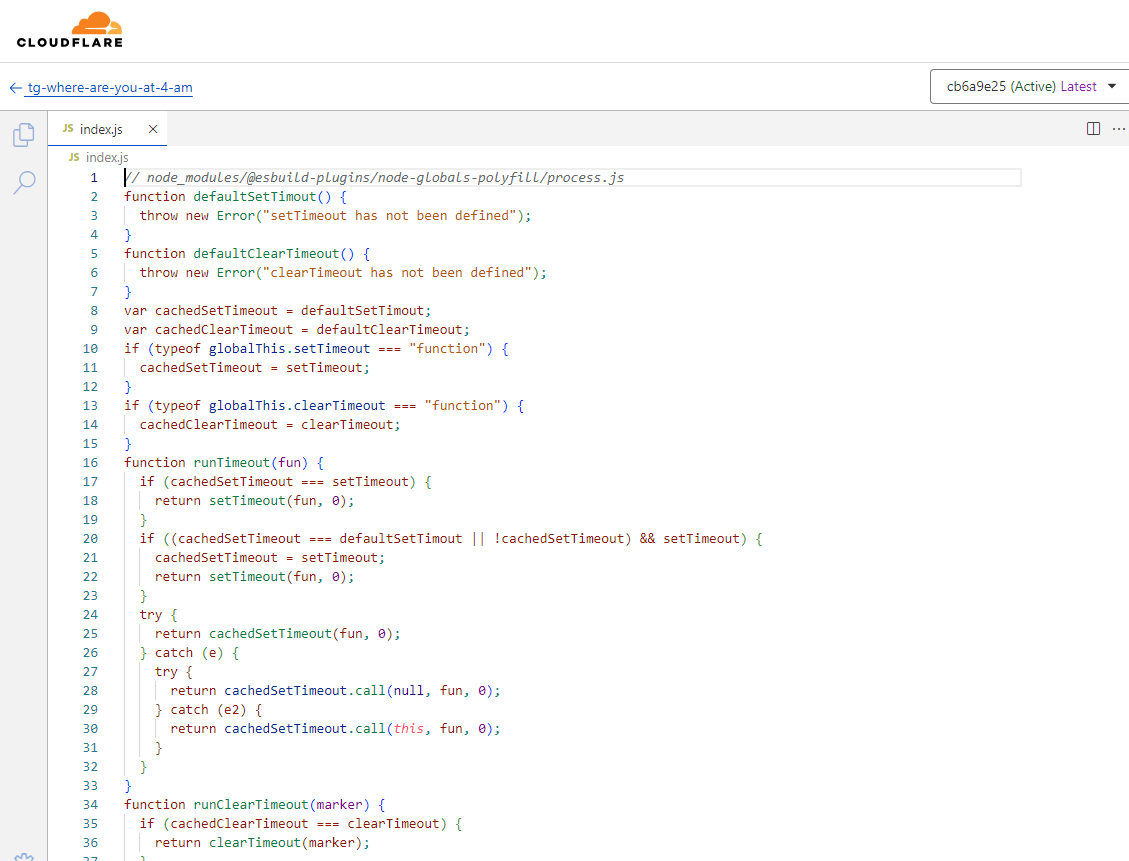This screenshot has width=1129, height=861.
Task: Open the Manage gear at sidebar bottom
Action: [x=24, y=855]
